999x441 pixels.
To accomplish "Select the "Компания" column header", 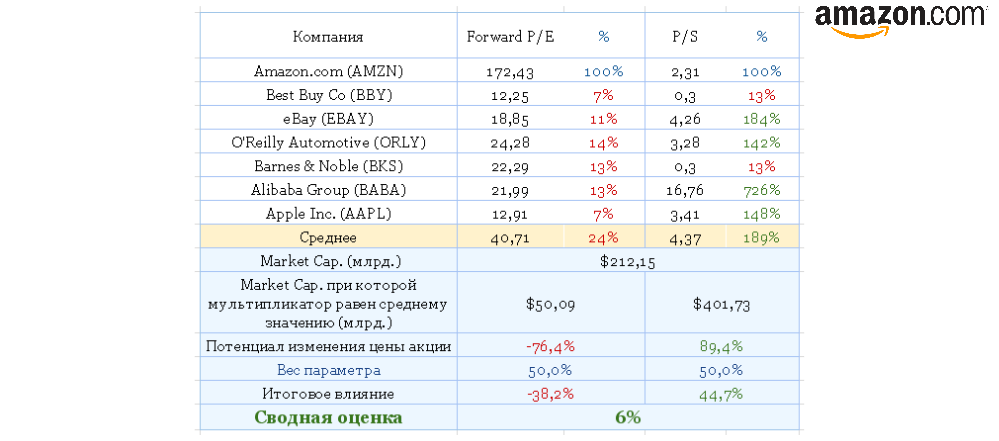I will (328, 37).
